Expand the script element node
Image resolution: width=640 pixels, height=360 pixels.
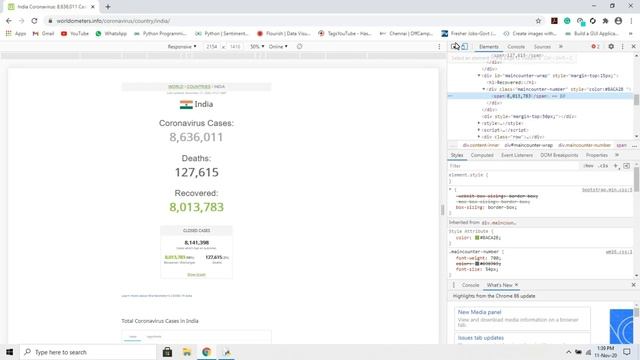point(479,130)
